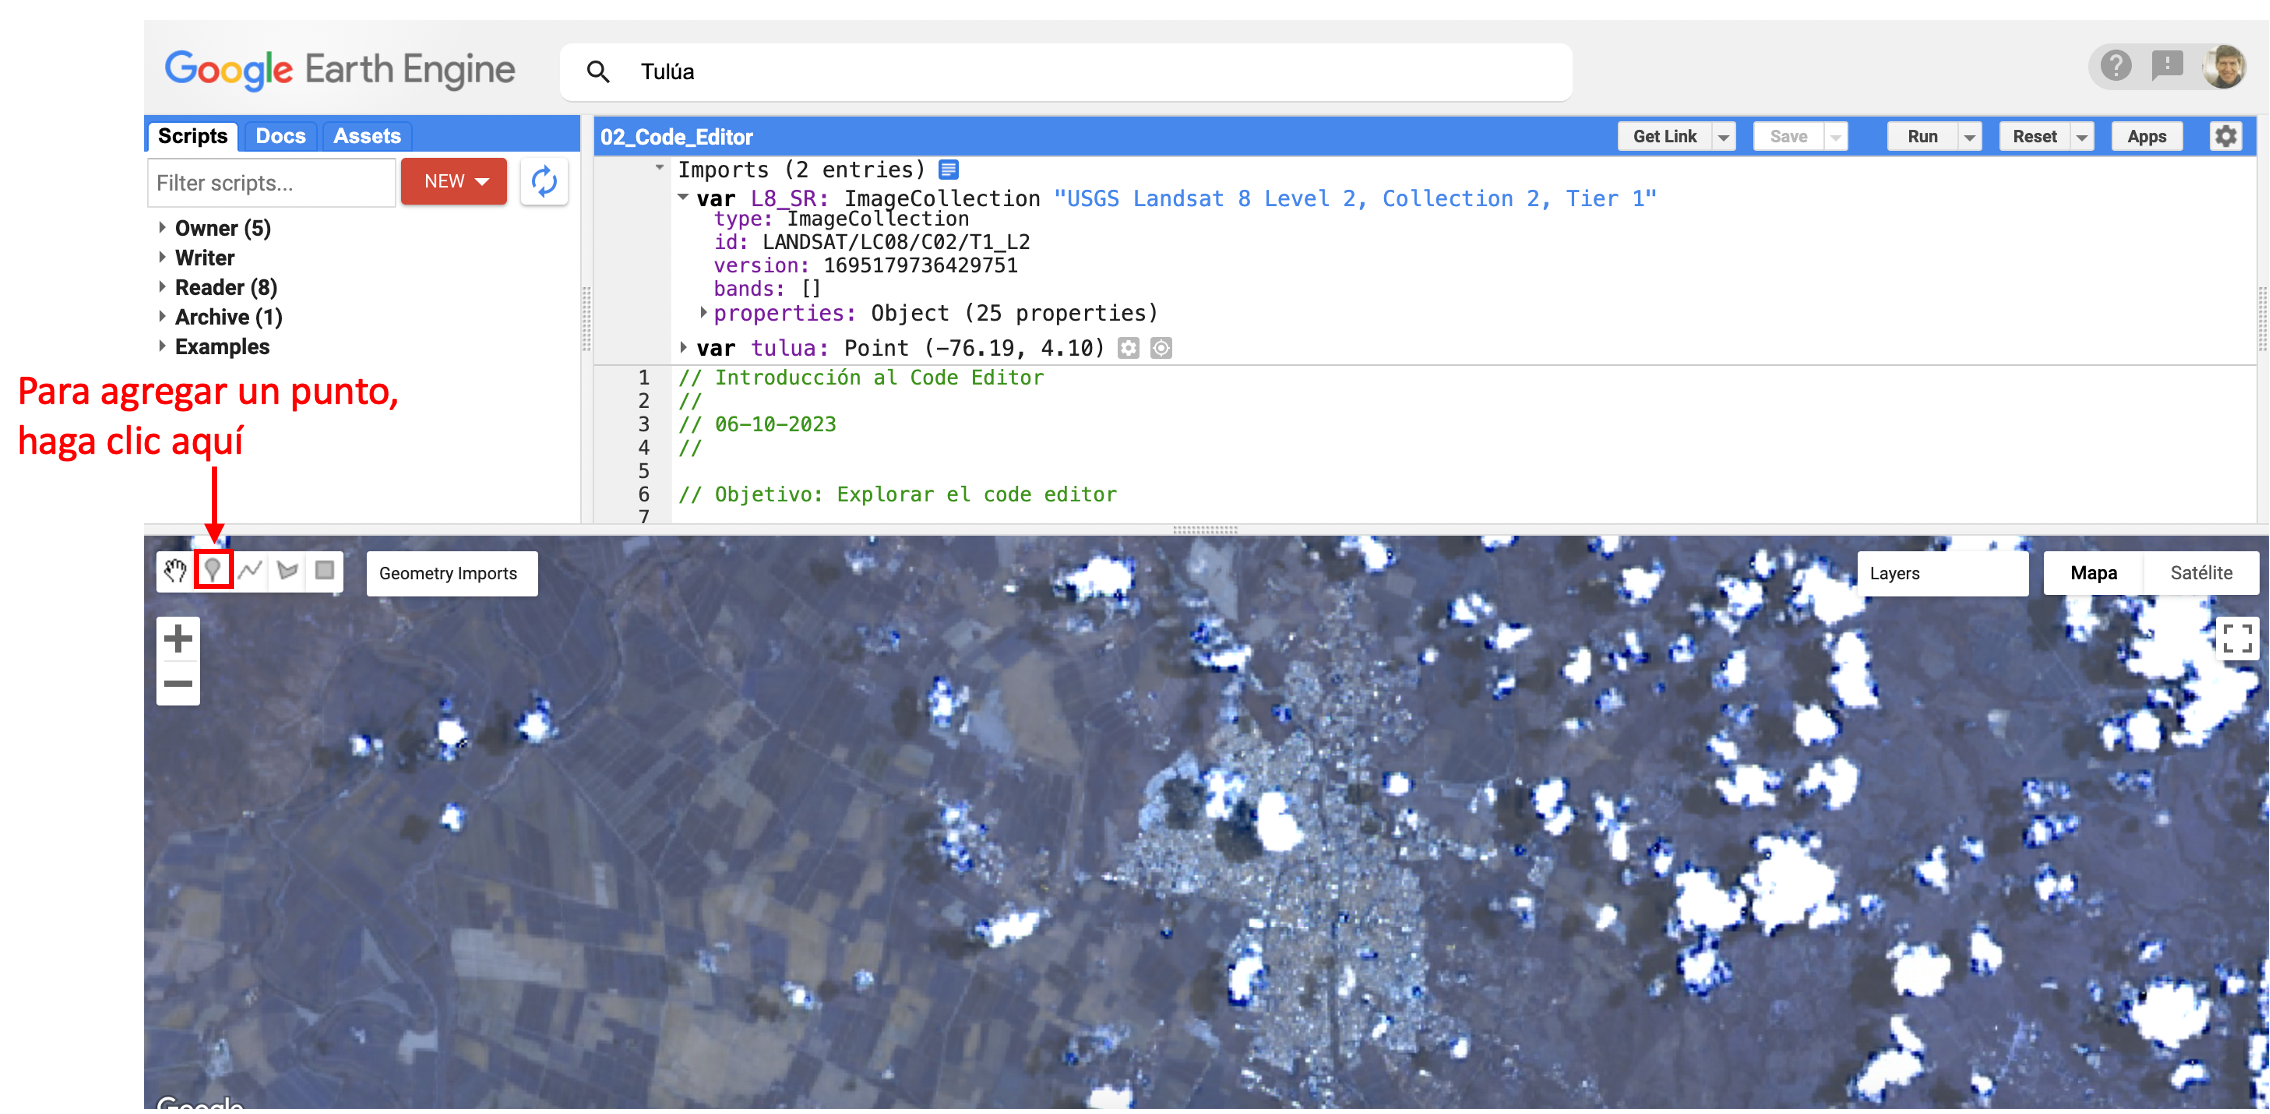Click the Reset button
Image resolution: width=2270 pixels, height=1114 pixels.
2034,137
